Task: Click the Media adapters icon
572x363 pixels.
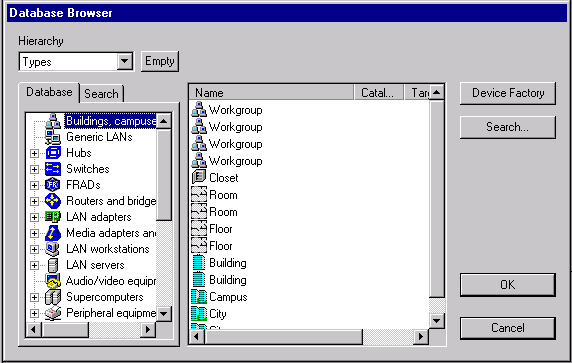Action: tap(53, 233)
